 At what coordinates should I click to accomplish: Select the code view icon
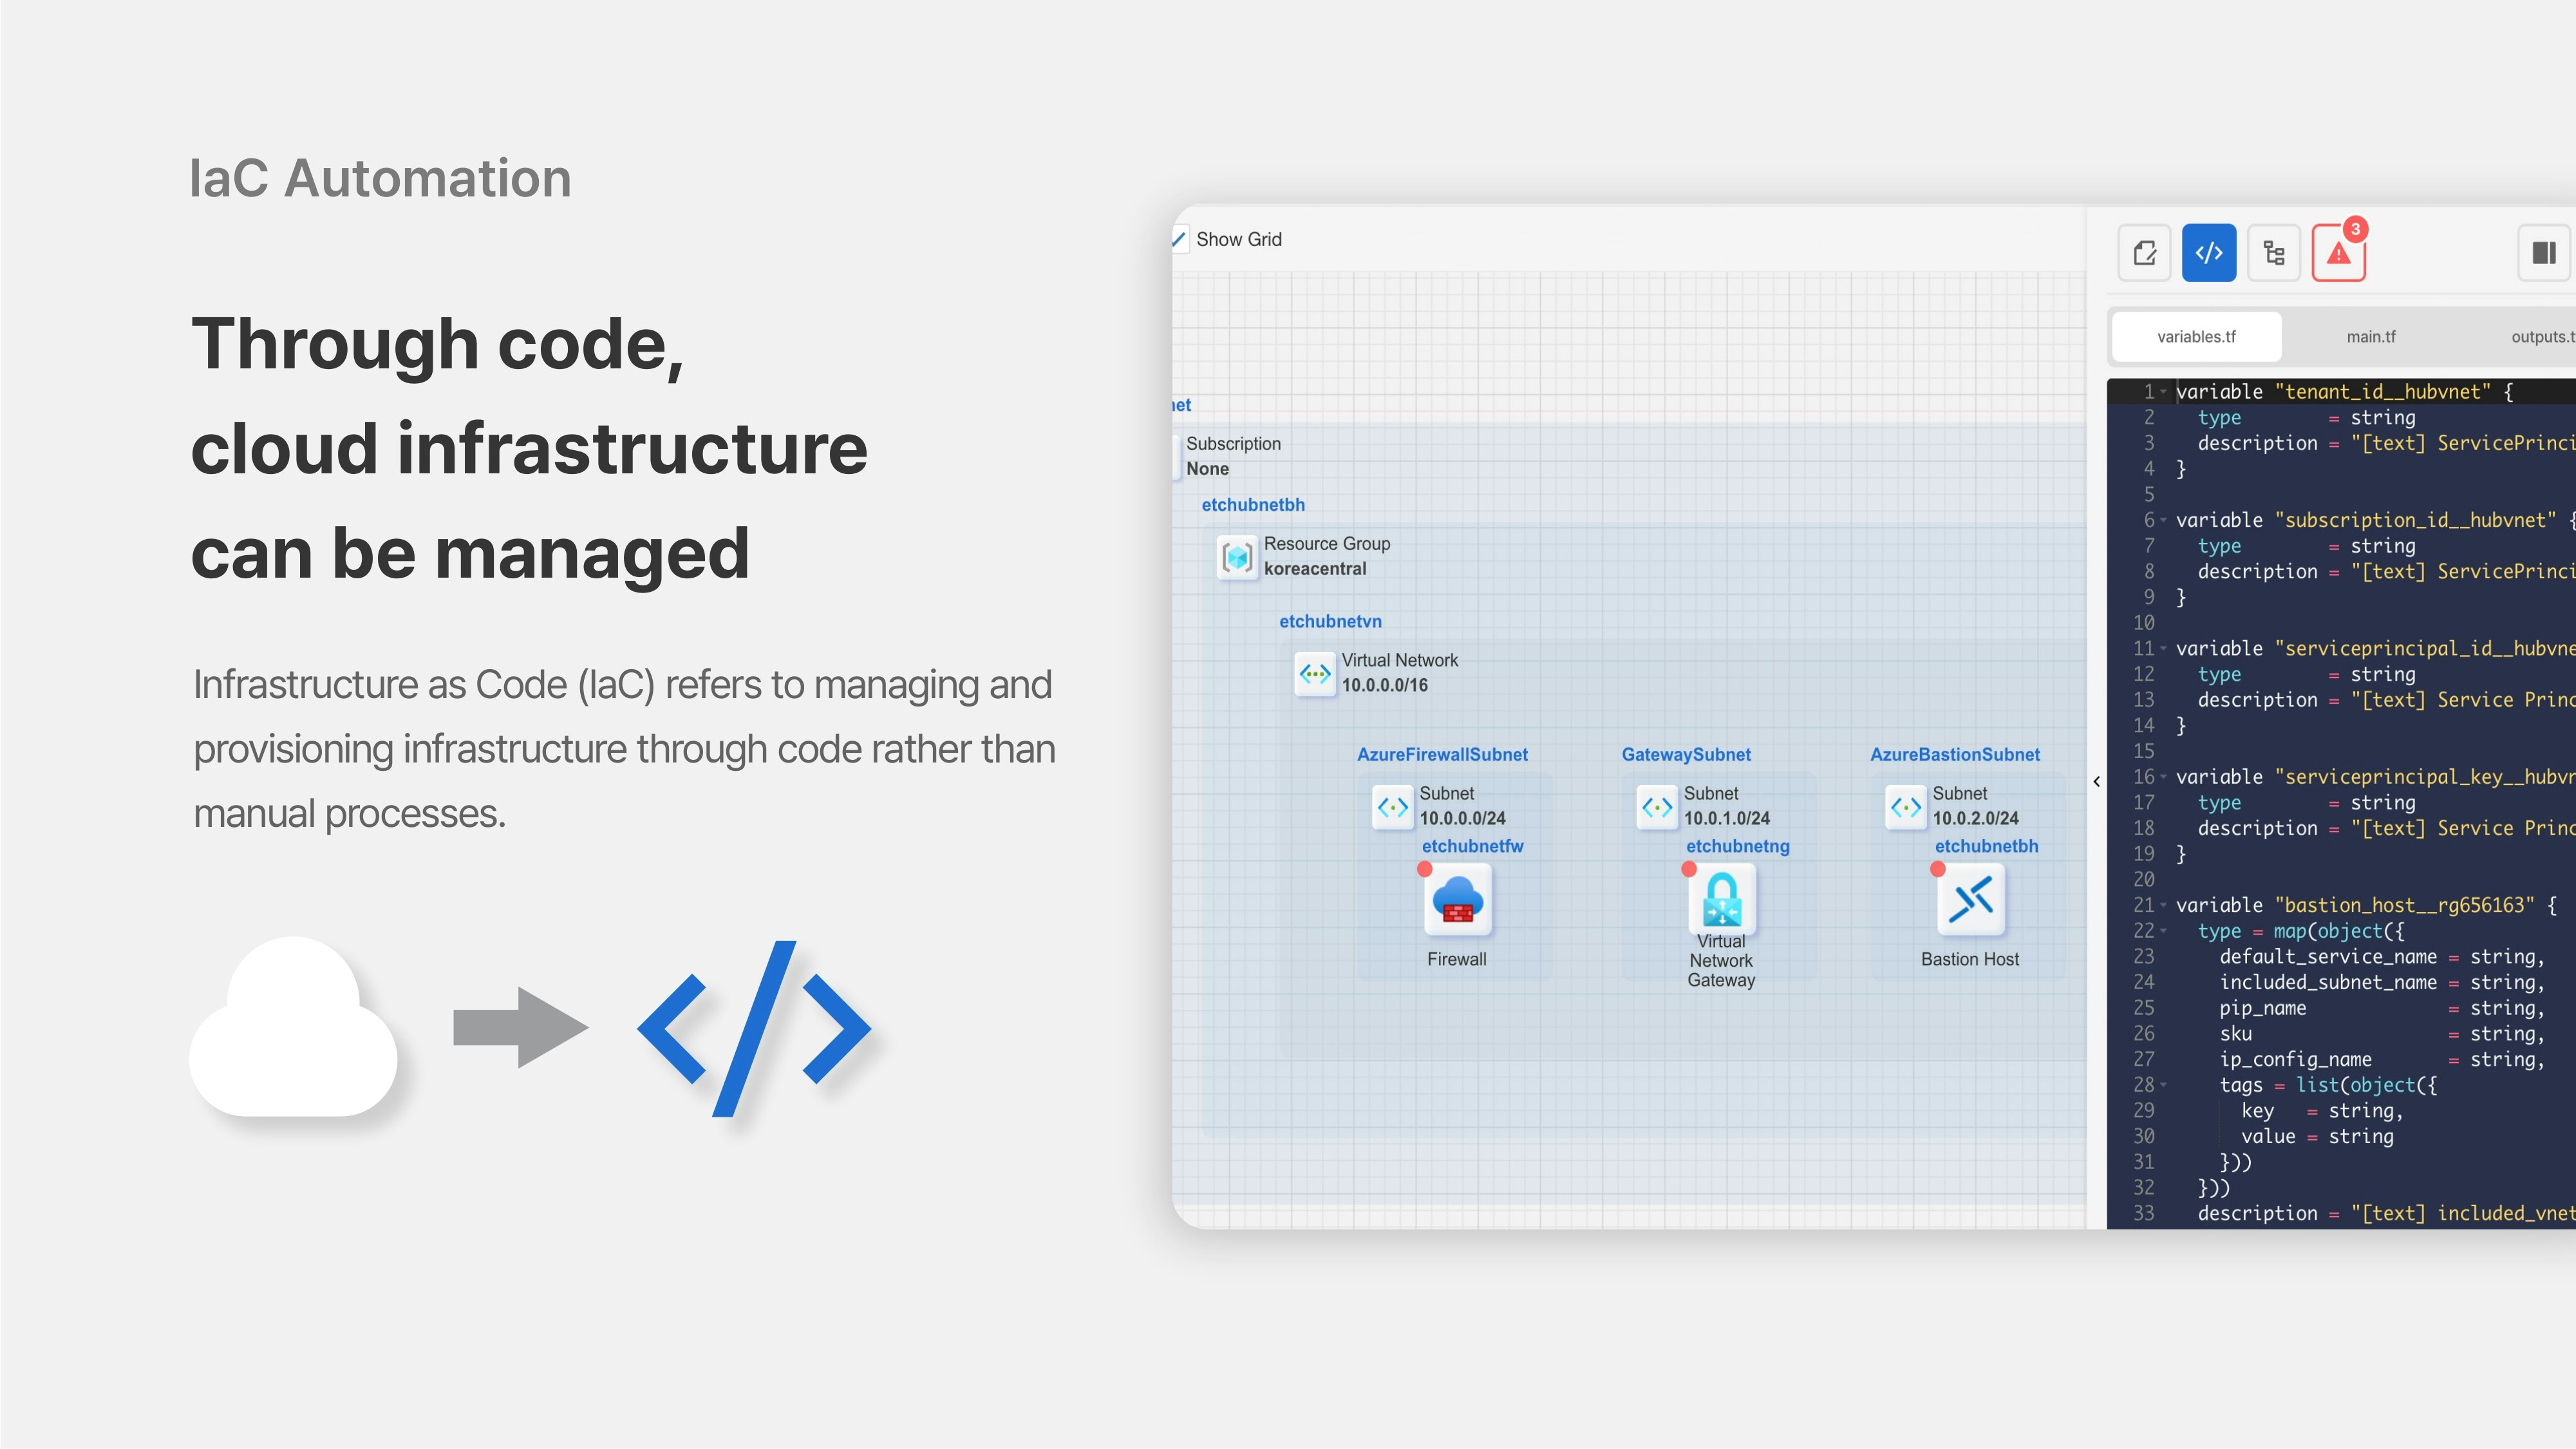click(2209, 253)
